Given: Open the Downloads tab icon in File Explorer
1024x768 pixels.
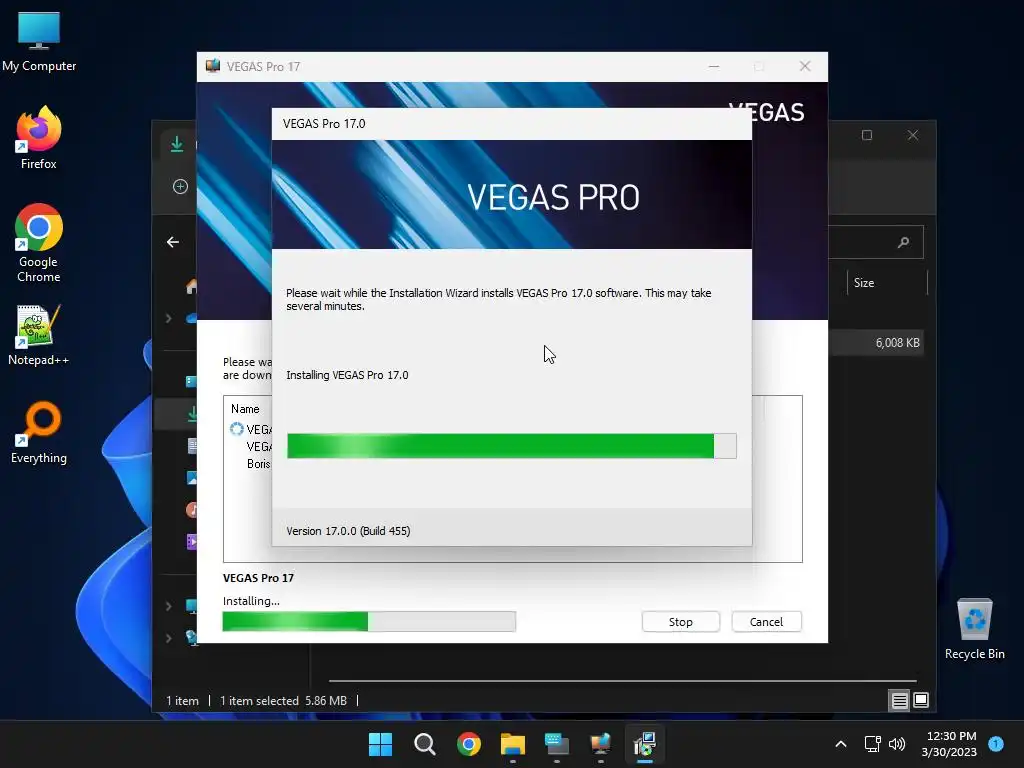Looking at the screenshot, I should [x=176, y=144].
